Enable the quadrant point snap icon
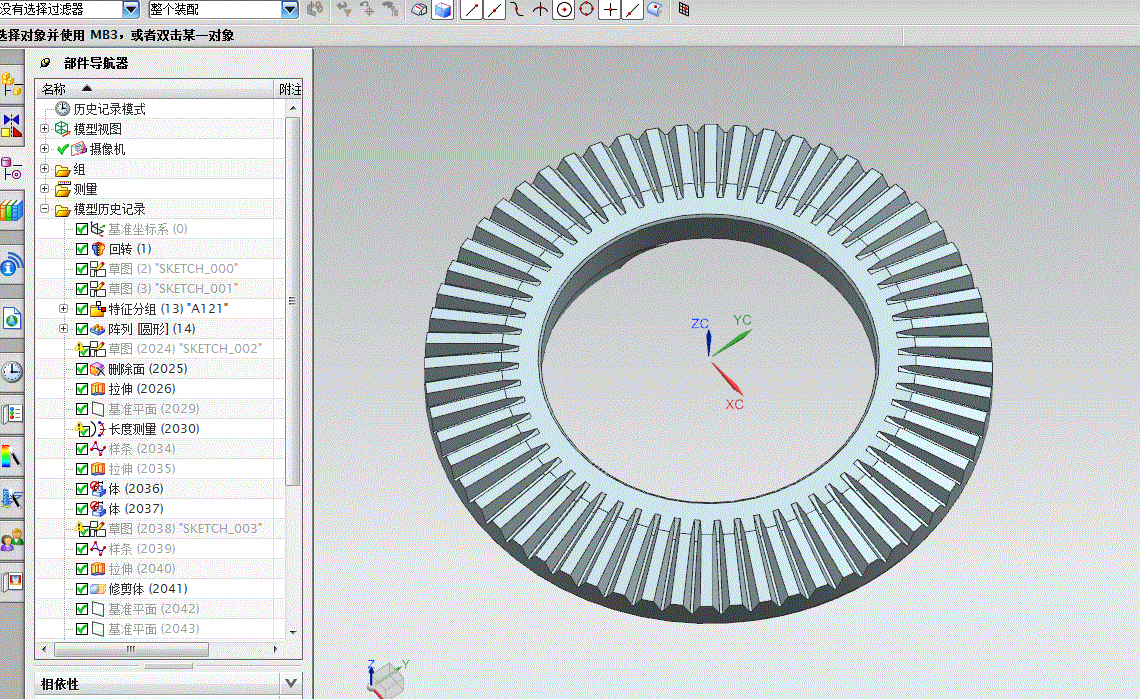Screen dimensions: 1140x699 (587, 10)
